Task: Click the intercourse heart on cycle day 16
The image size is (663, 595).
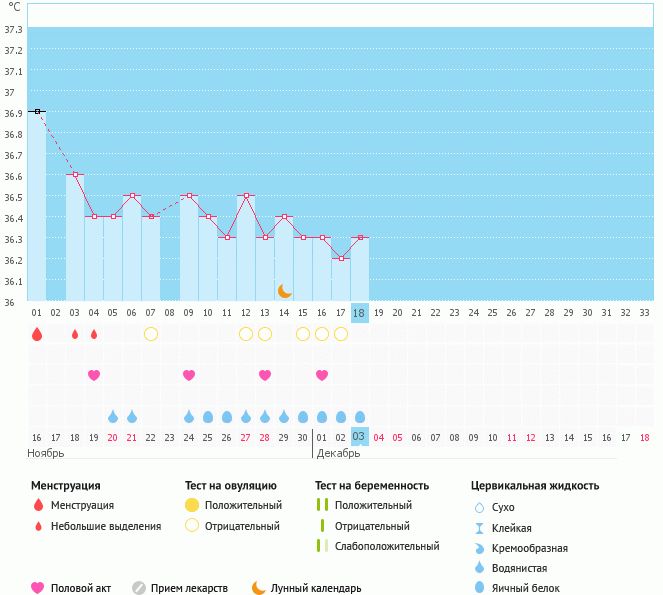Action: (x=322, y=375)
